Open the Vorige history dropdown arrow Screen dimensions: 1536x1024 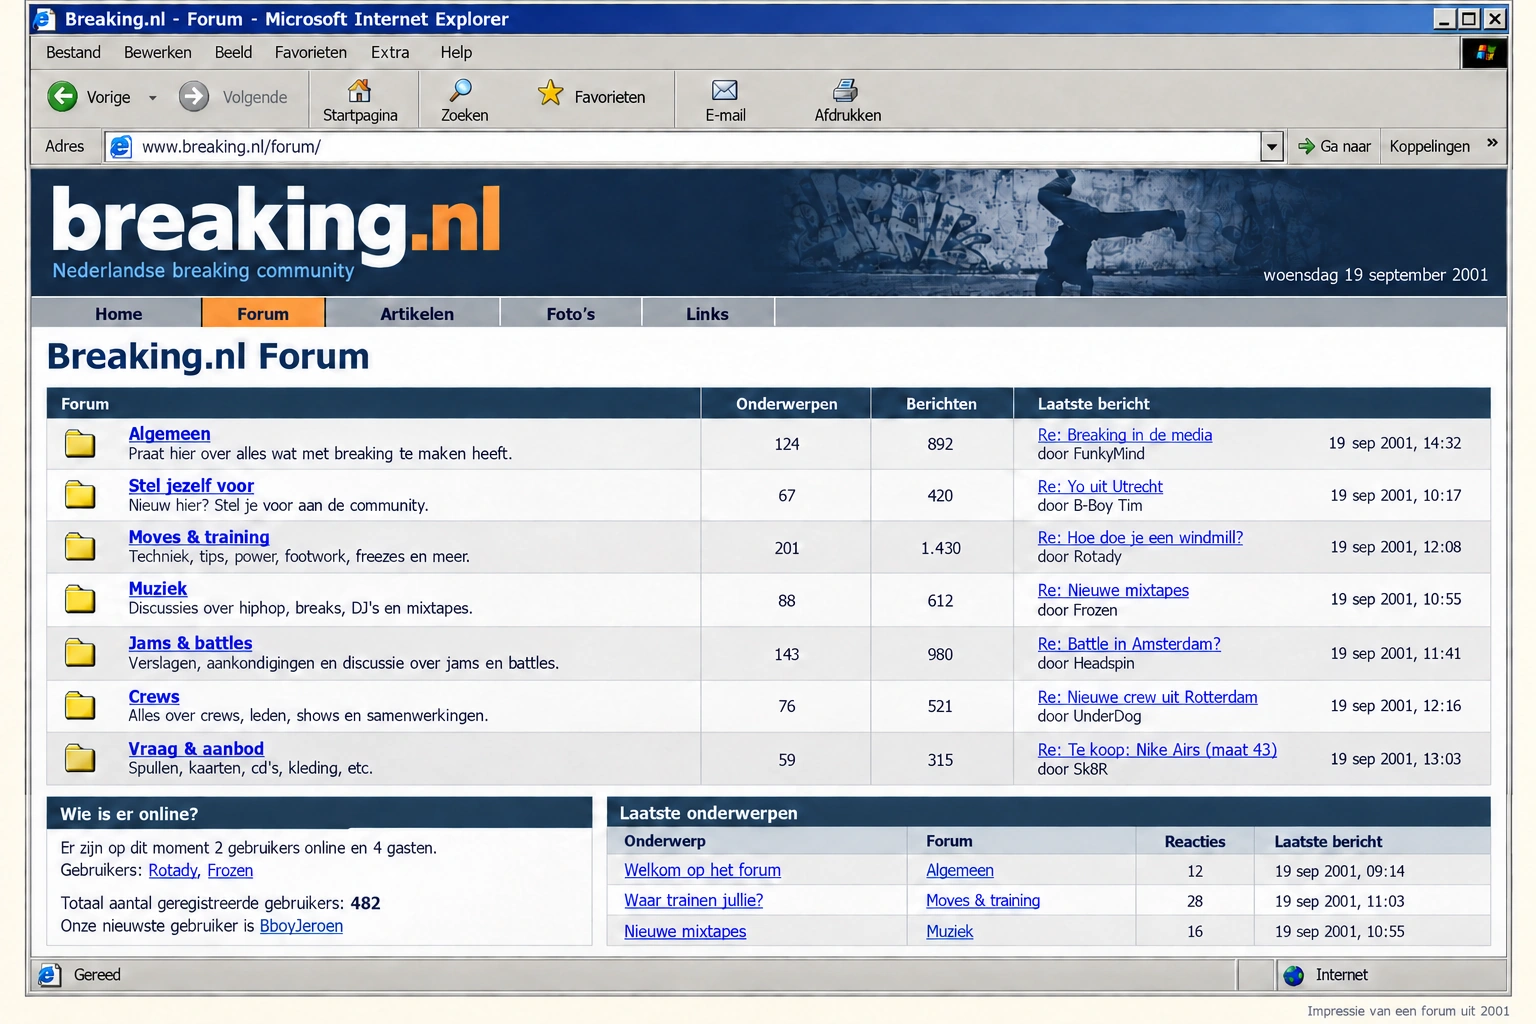coord(153,98)
